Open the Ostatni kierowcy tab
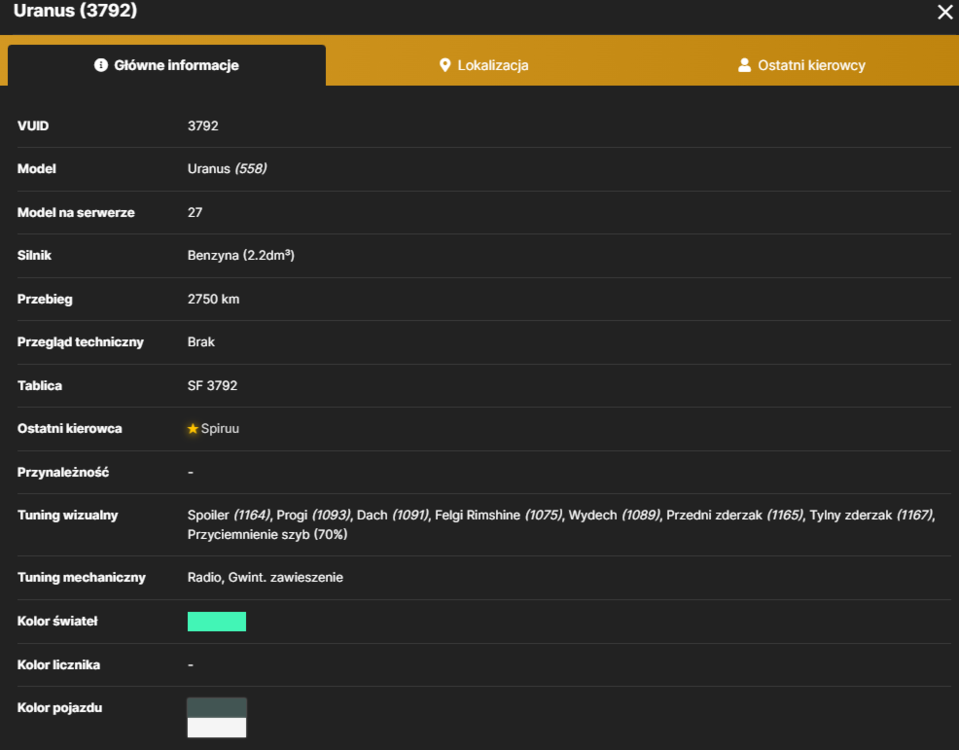Image resolution: width=959 pixels, height=750 pixels. (x=801, y=65)
